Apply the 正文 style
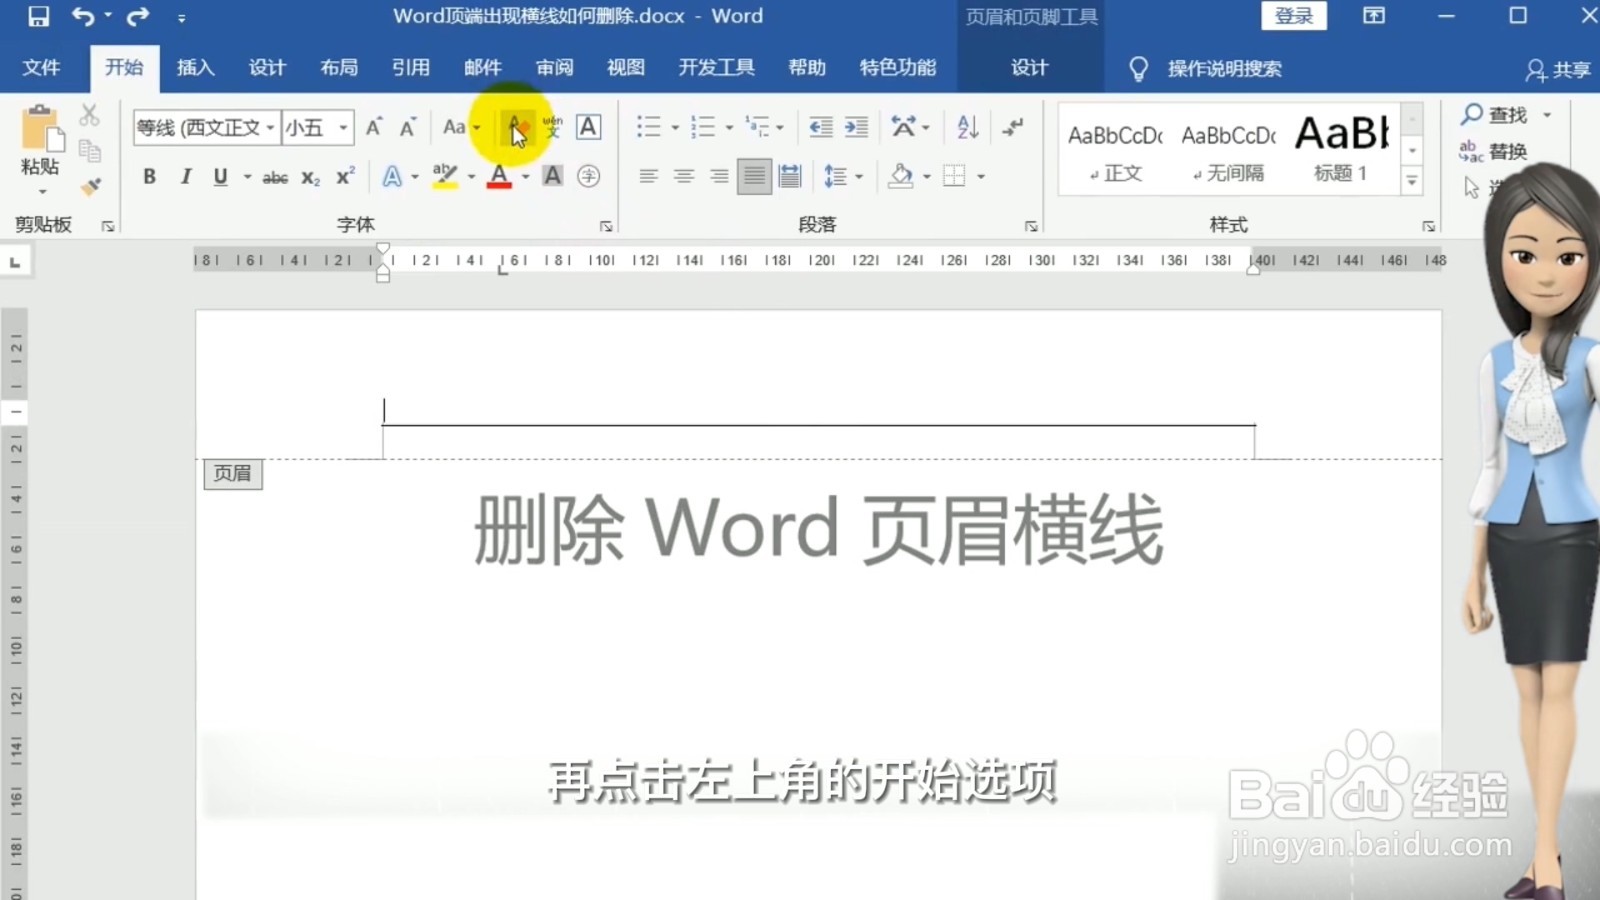1600x900 pixels. [1115, 150]
